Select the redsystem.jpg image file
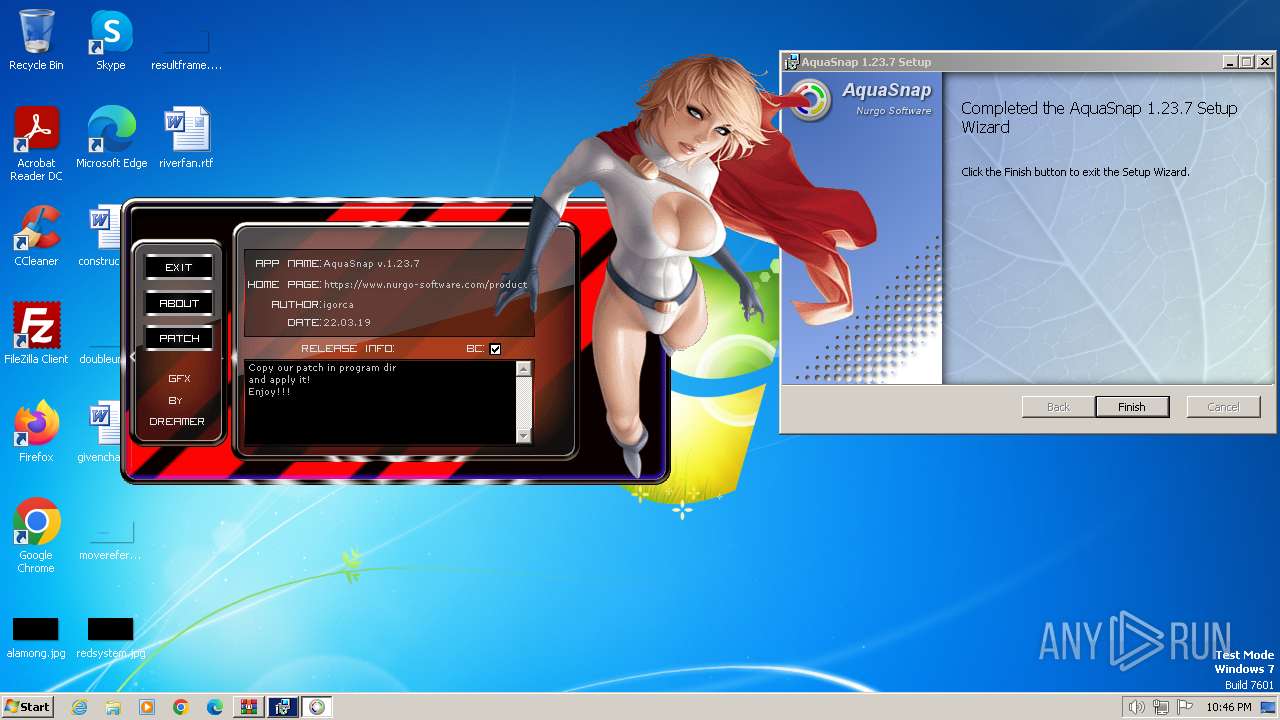Viewport: 1280px width, 720px height. [x=110, y=638]
